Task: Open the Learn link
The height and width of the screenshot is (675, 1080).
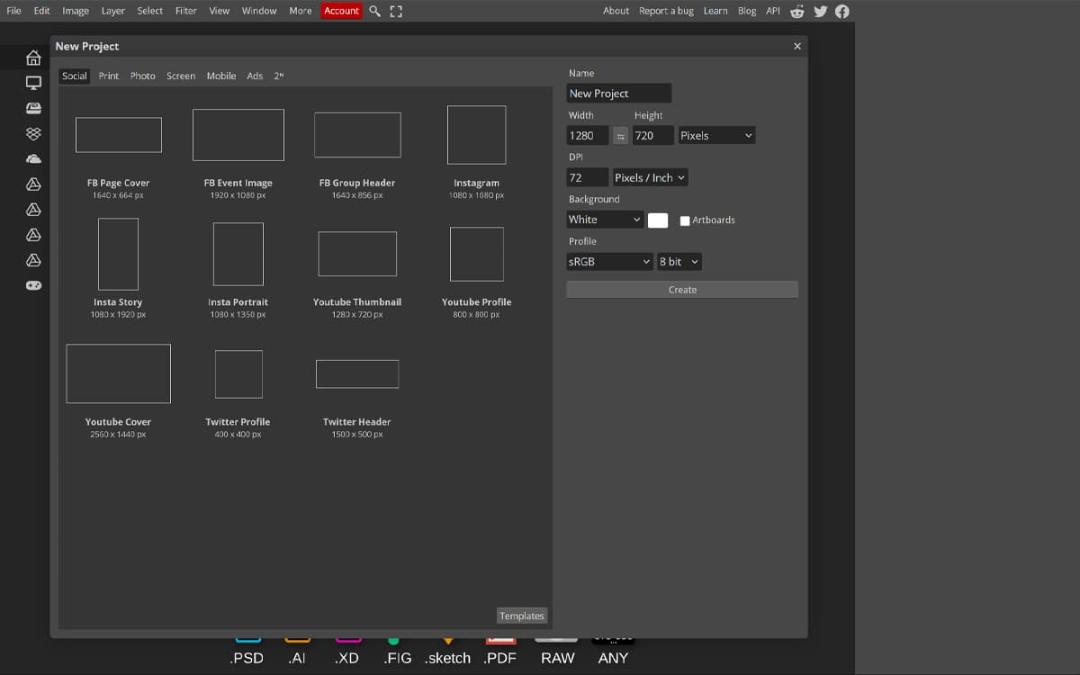Action: pos(715,11)
